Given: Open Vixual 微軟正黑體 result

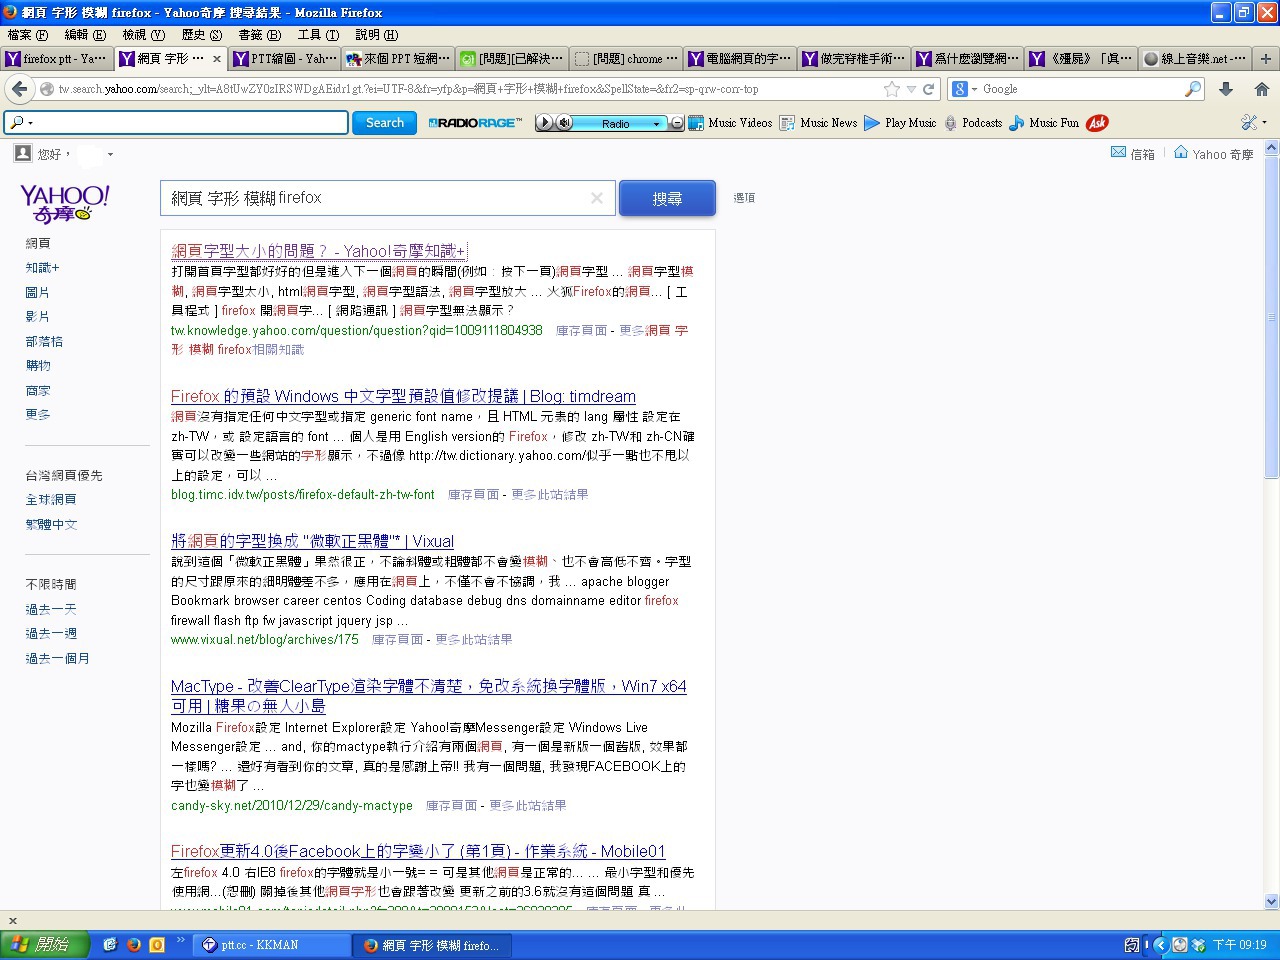Looking at the screenshot, I should coord(312,541).
